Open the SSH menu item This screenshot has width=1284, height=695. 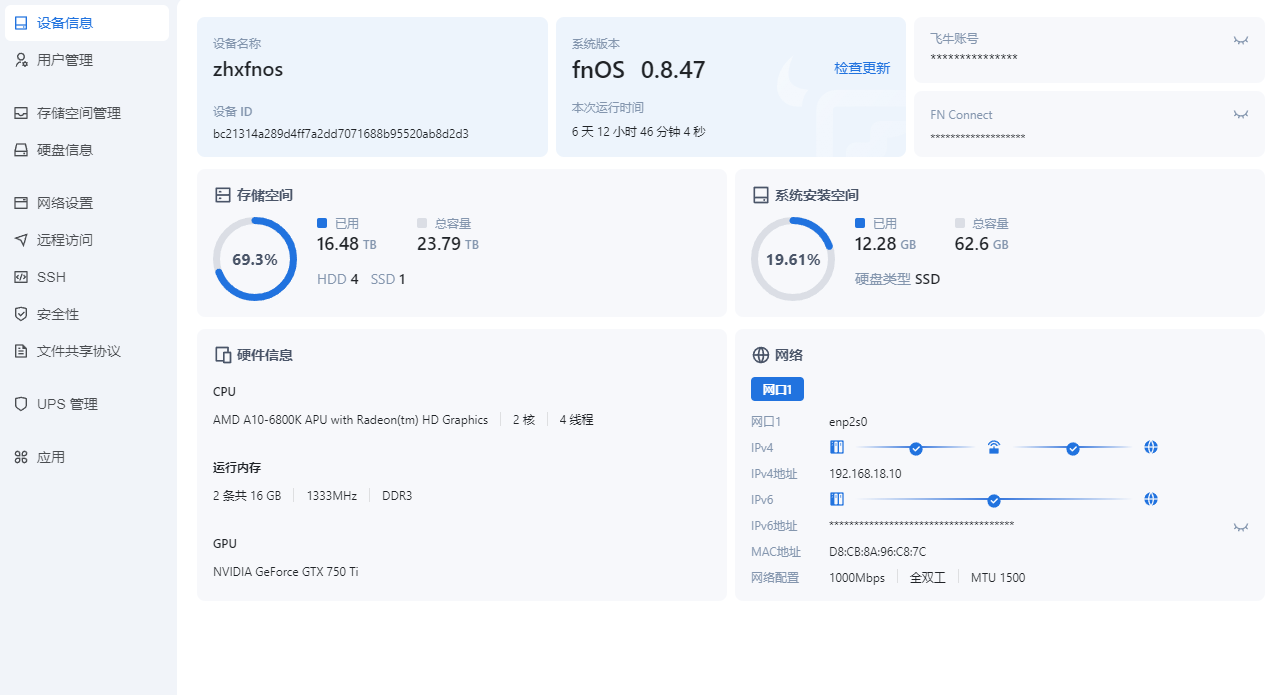(87, 277)
